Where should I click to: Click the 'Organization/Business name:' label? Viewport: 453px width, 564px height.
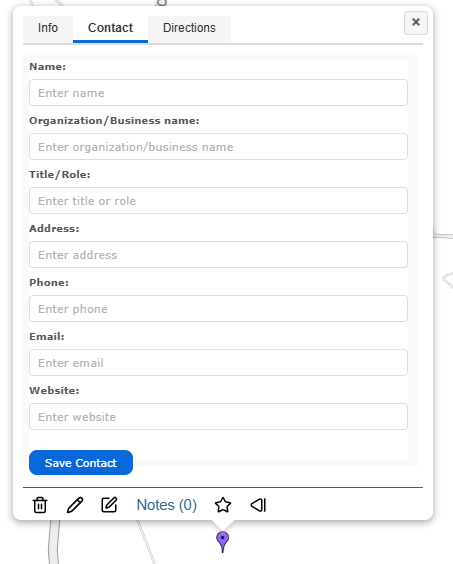(x=114, y=121)
